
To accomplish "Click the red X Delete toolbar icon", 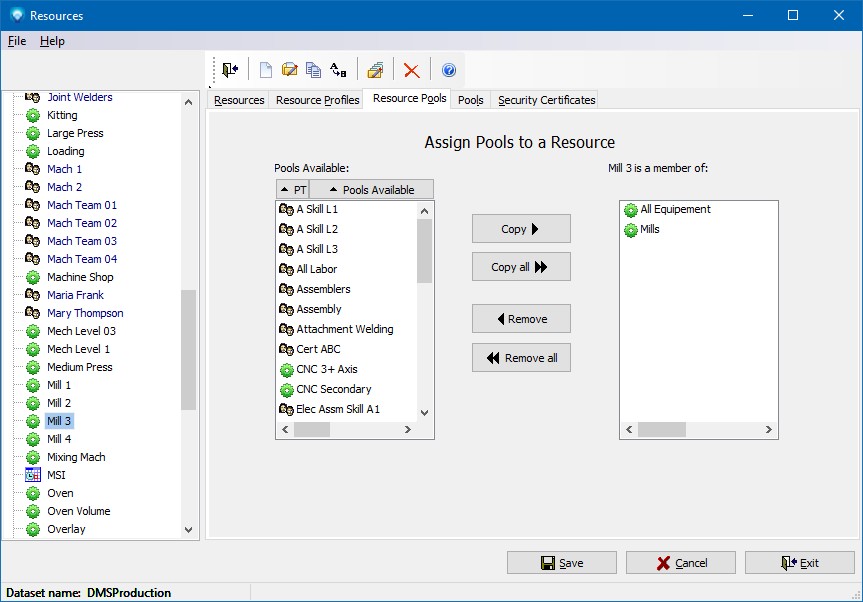I will point(411,70).
